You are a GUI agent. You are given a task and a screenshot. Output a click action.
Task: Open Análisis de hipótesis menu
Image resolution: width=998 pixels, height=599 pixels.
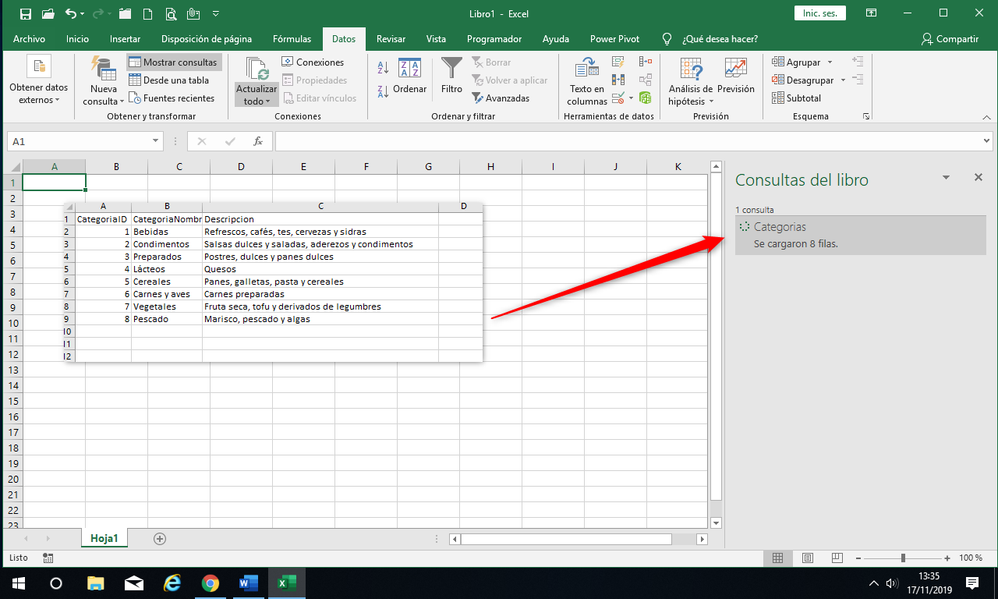[691, 81]
